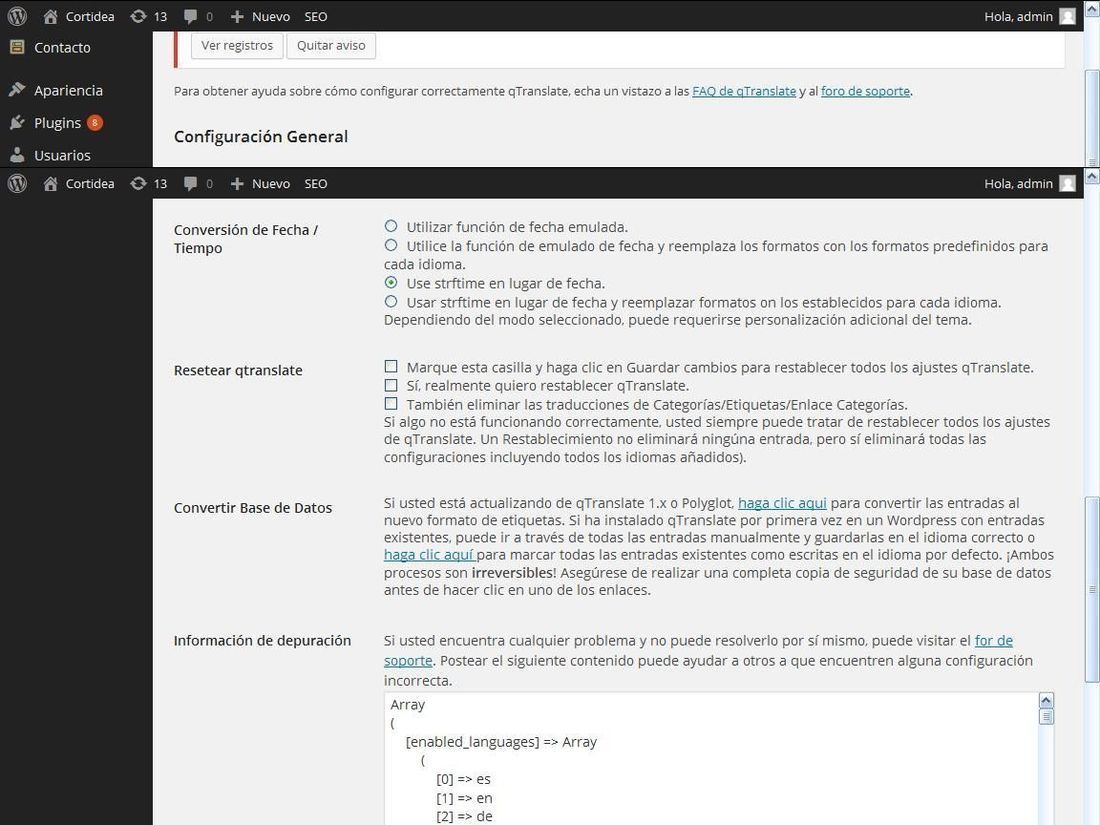
Task: Click '[1] => en' line in debug output
Action: 464,798
